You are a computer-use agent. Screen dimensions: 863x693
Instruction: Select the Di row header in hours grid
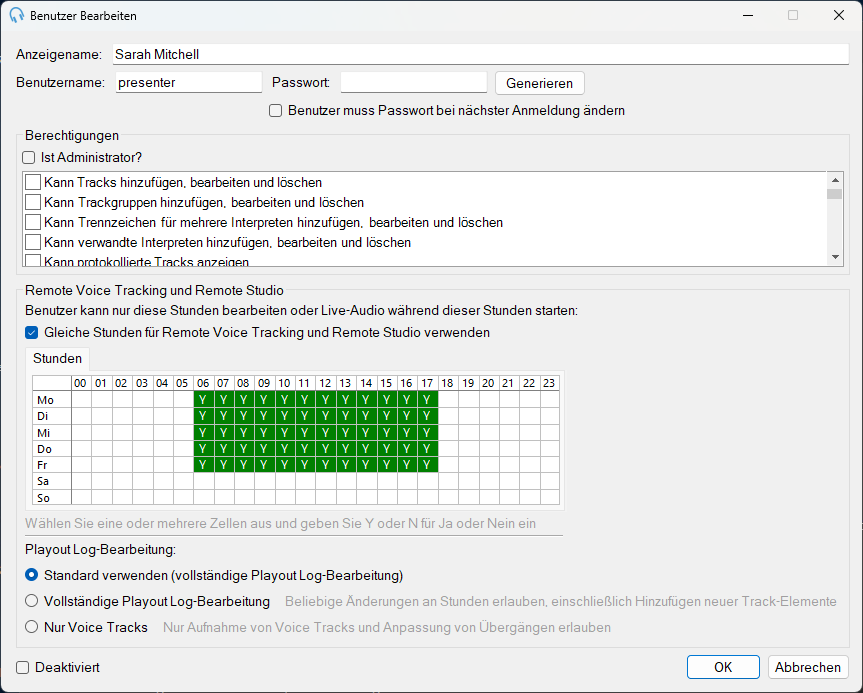tap(52, 416)
